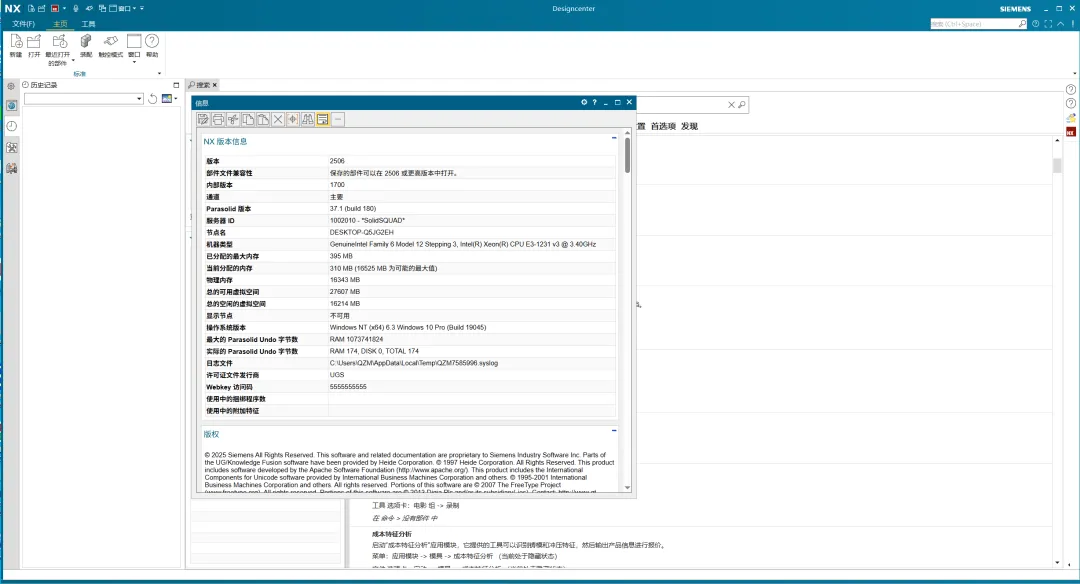Switch to the 主页 ribbon tab
The height and width of the screenshot is (584, 1080).
(61, 24)
